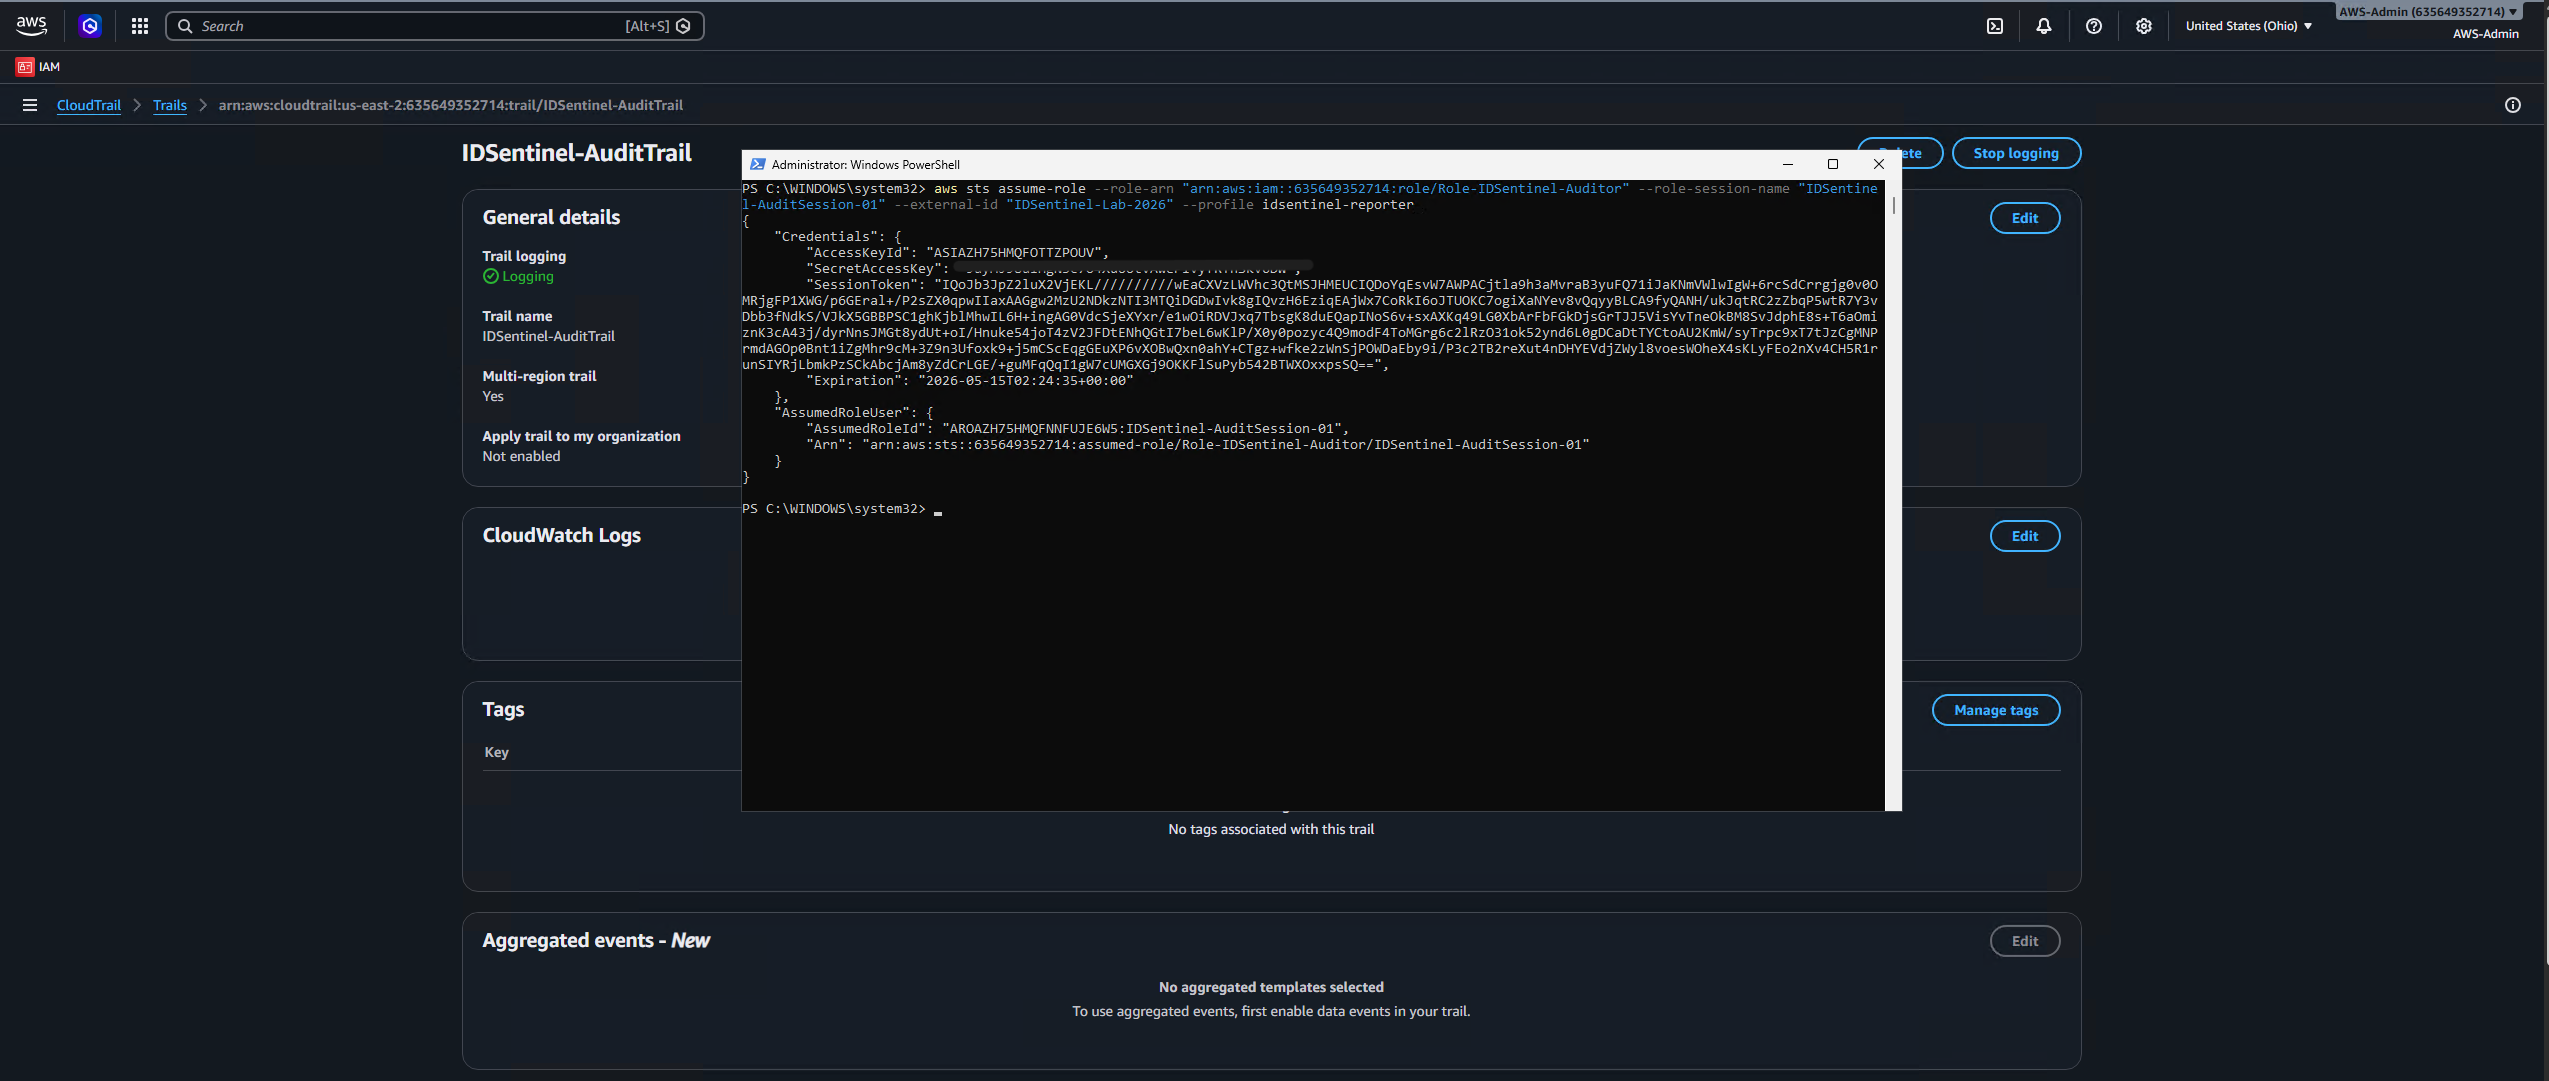Click the Manage tags button
Viewport: 2549px width, 1081px height.
click(x=1996, y=710)
